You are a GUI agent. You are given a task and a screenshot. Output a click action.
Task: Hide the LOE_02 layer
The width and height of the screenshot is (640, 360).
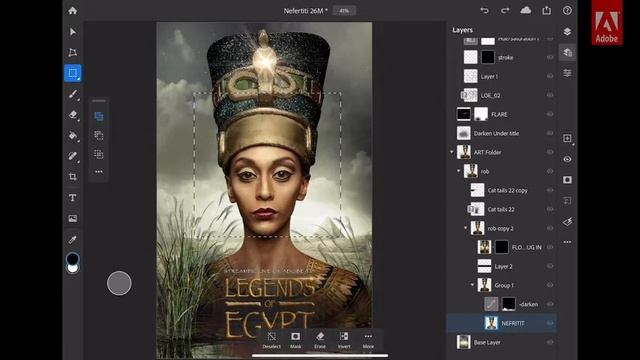pyautogui.click(x=550, y=95)
